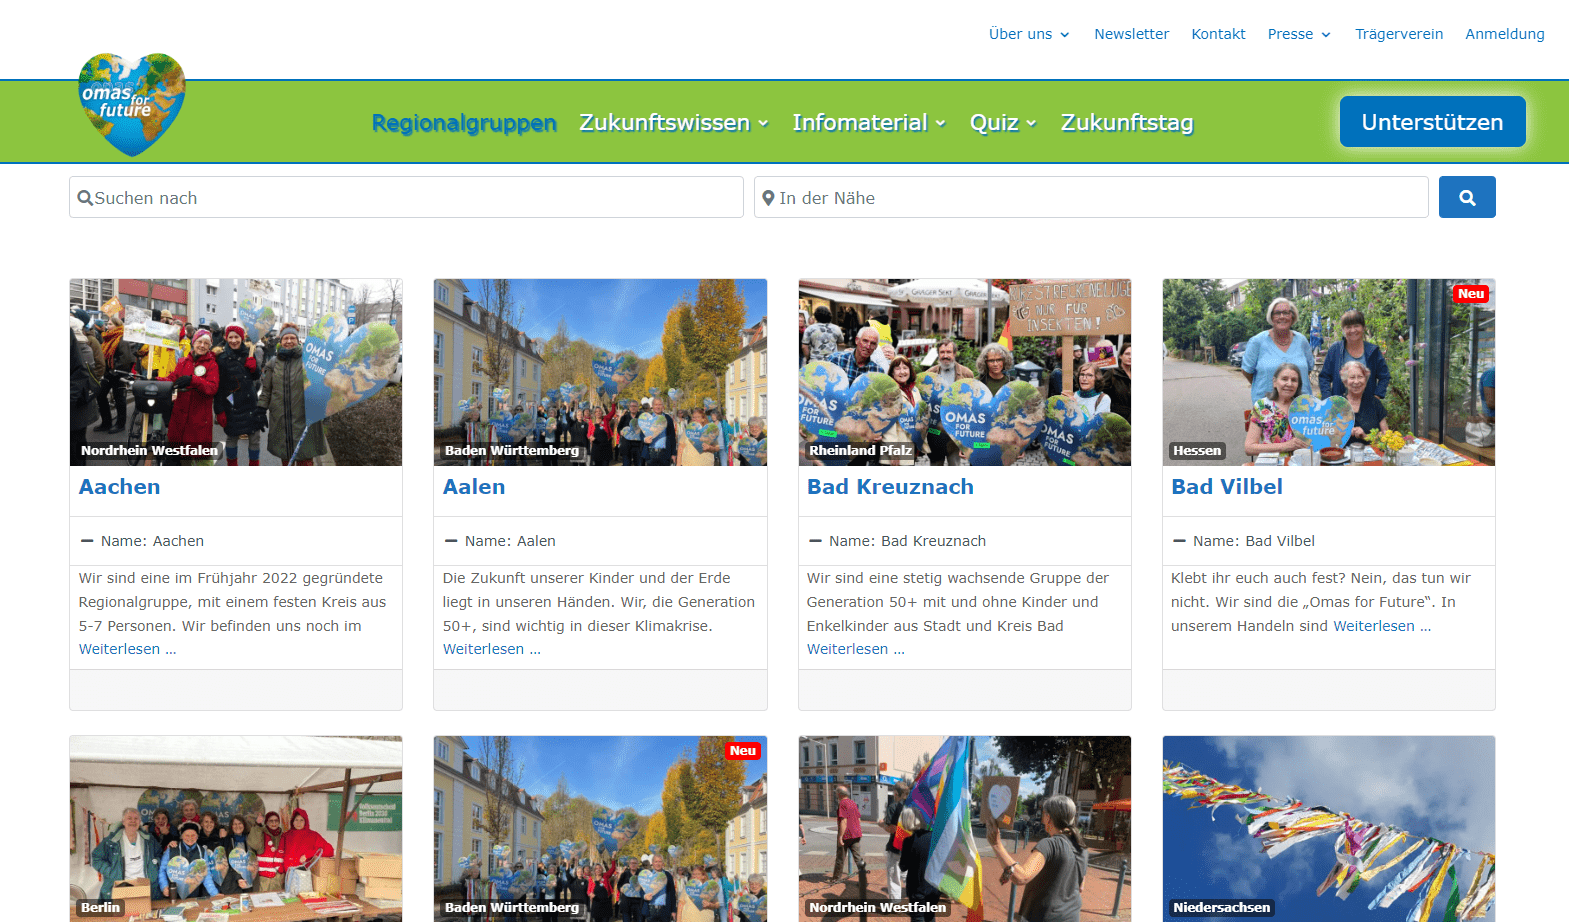Click magnifier icon in Suchen nach field
The height and width of the screenshot is (922, 1569).
click(x=85, y=198)
